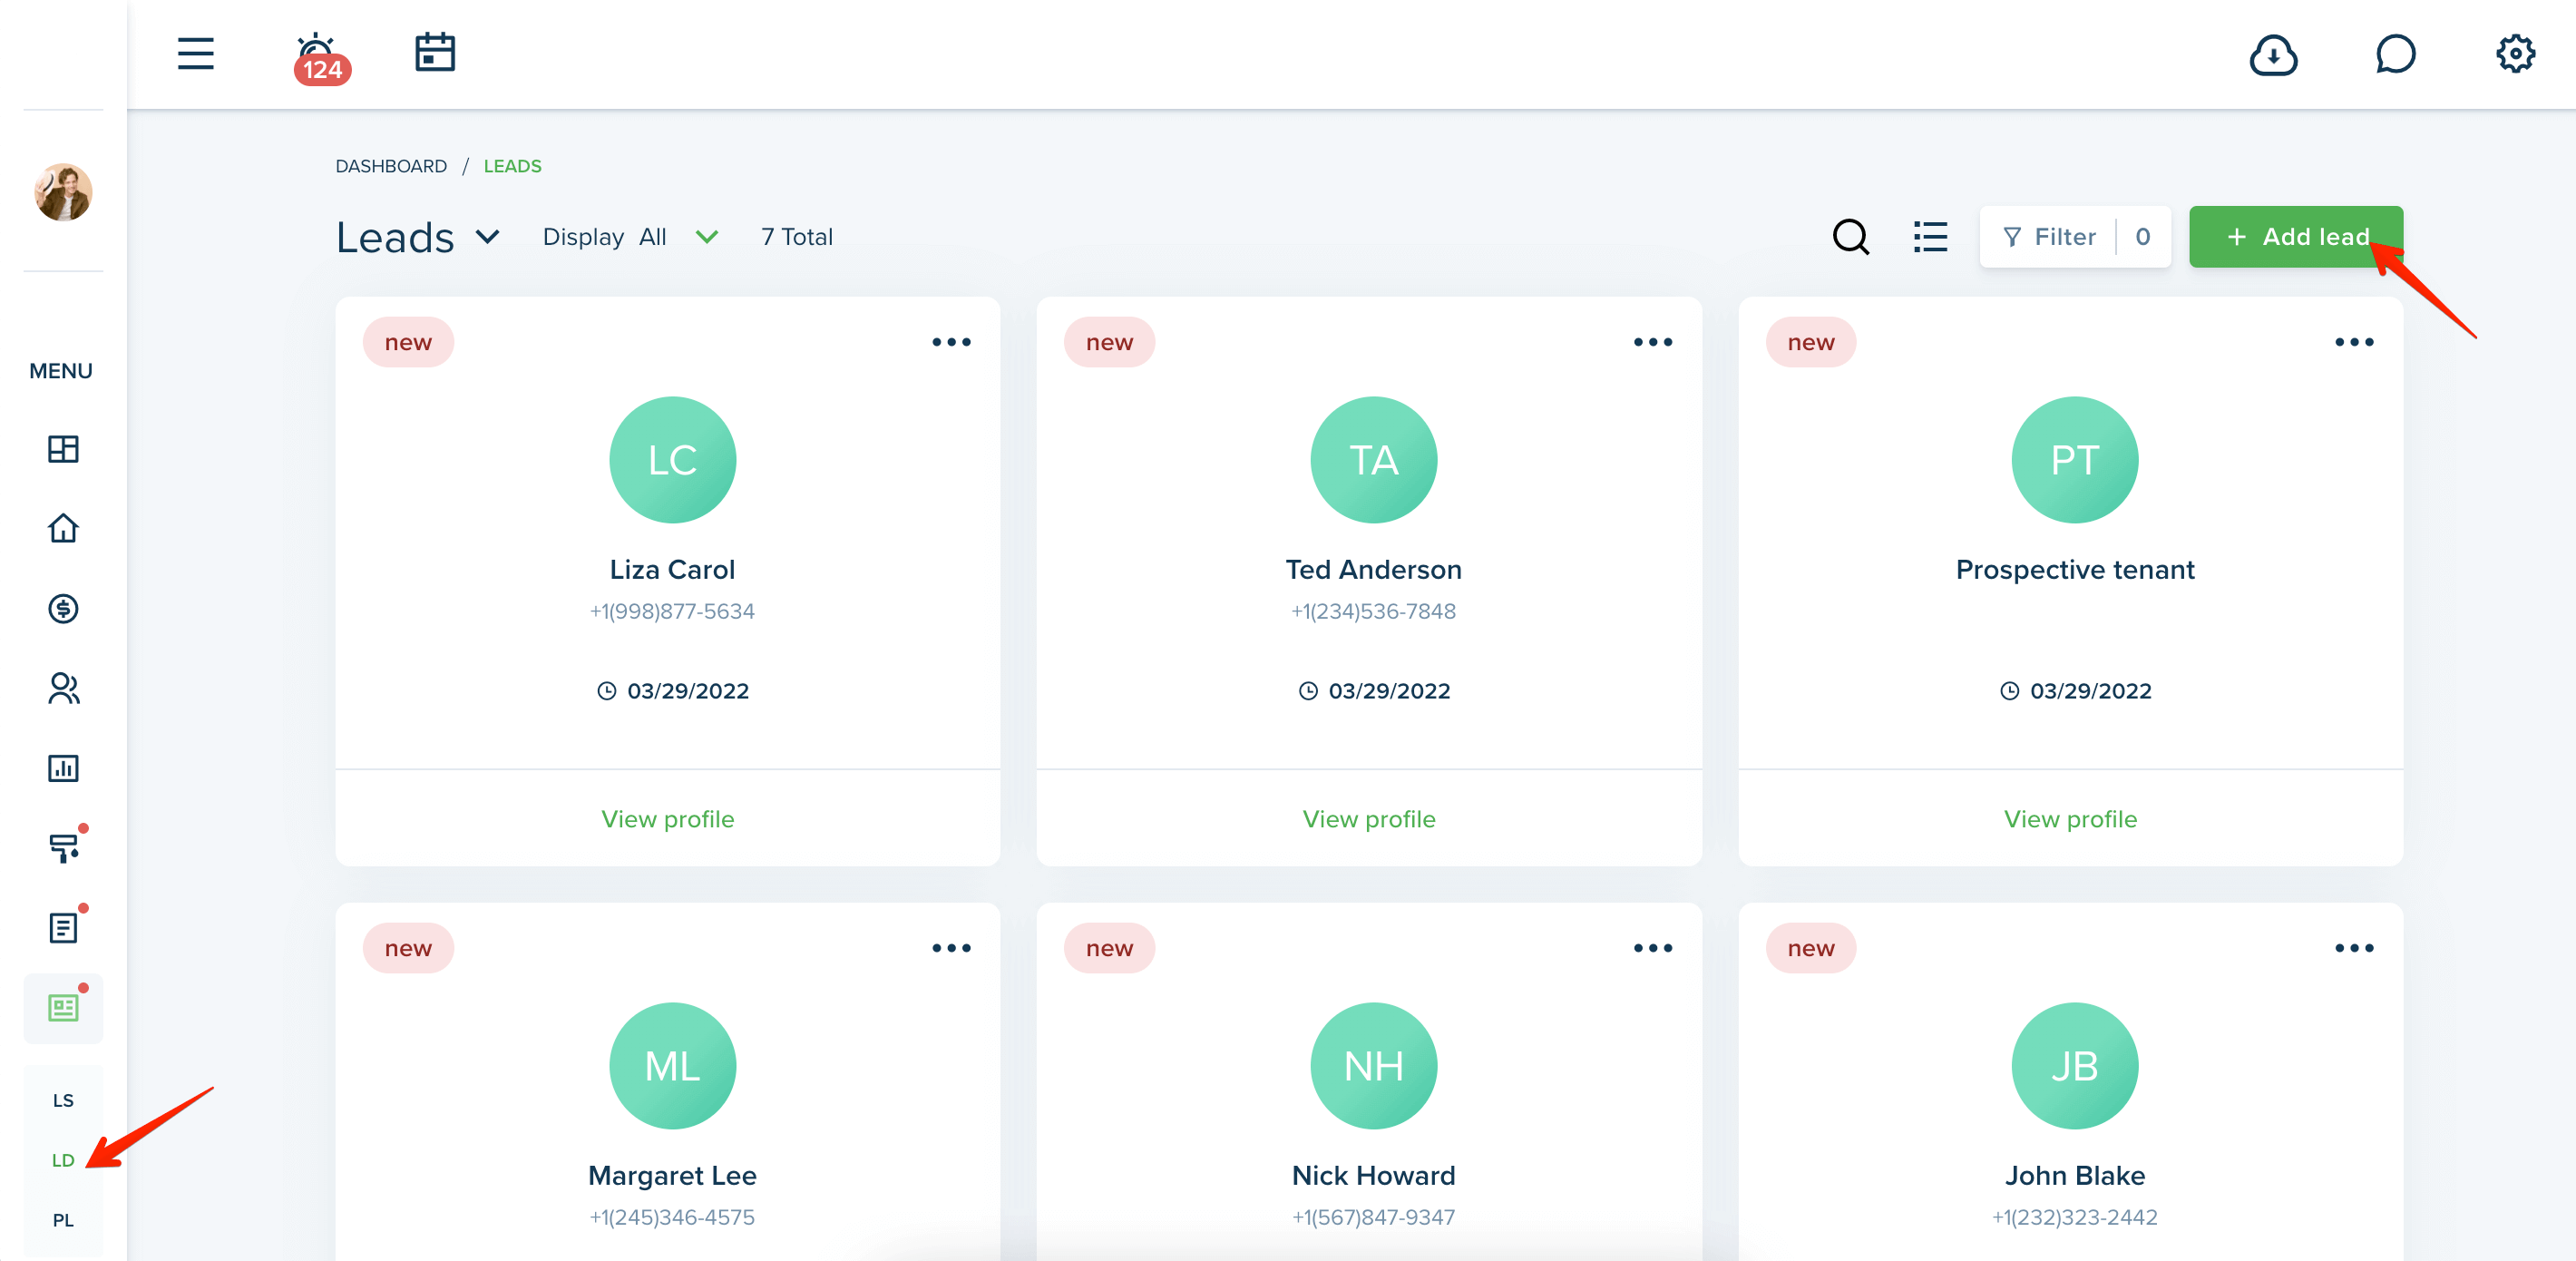Image resolution: width=2576 pixels, height=1261 pixels.
Task: Click phone number +1(567)847-9347
Action: click(1373, 1217)
